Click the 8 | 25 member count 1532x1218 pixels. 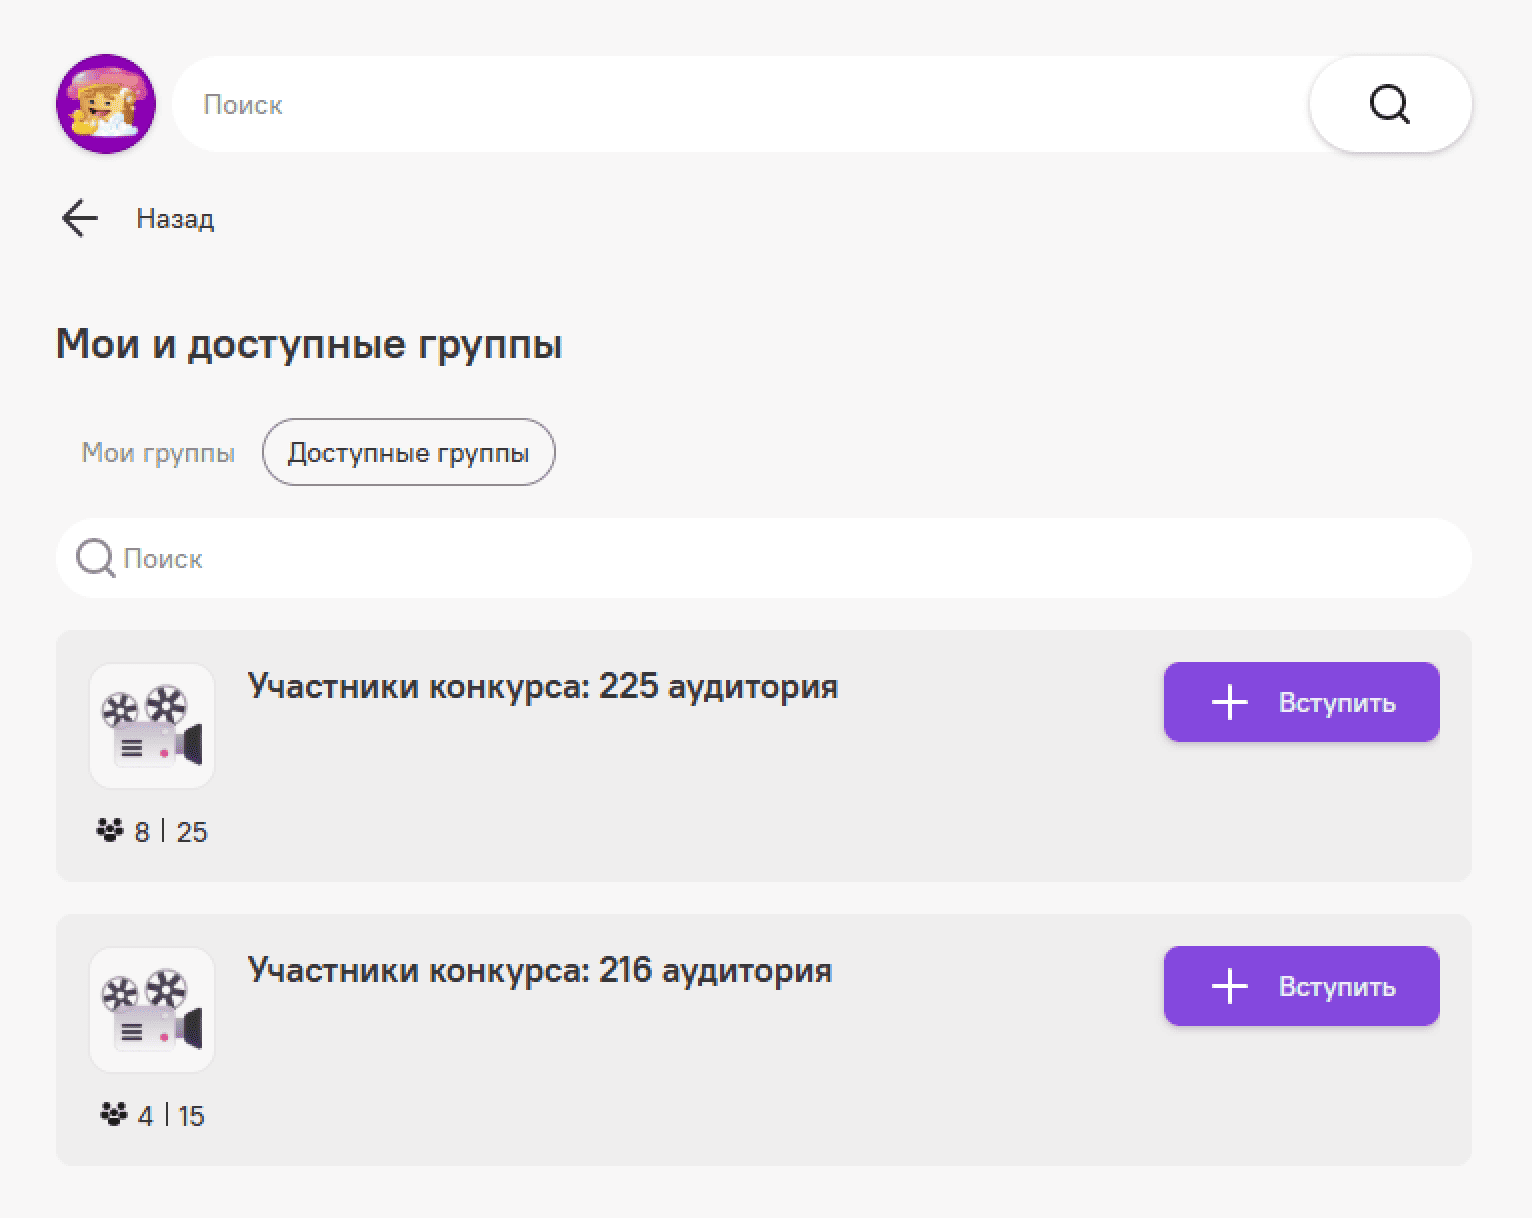[171, 832]
